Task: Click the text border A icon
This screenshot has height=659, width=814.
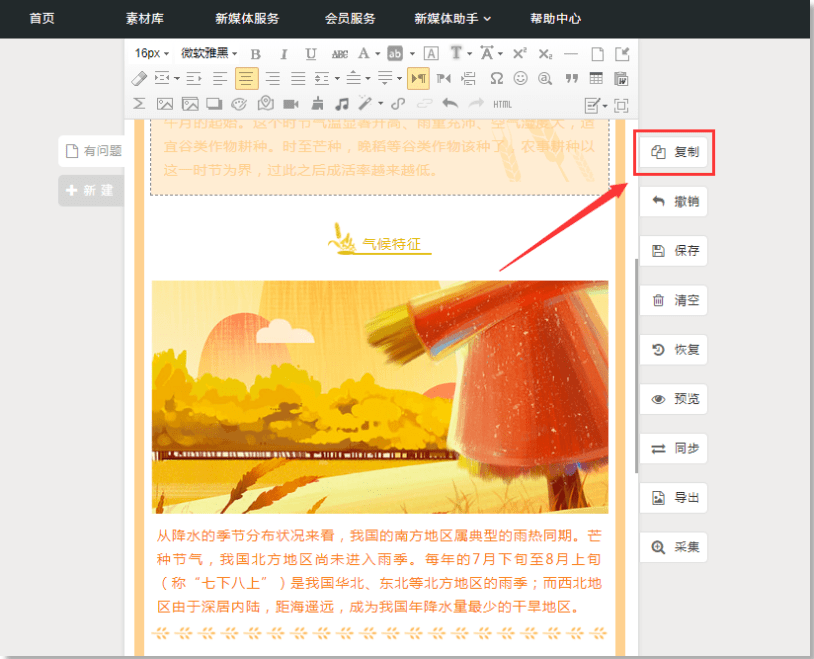Action: pyautogui.click(x=431, y=53)
